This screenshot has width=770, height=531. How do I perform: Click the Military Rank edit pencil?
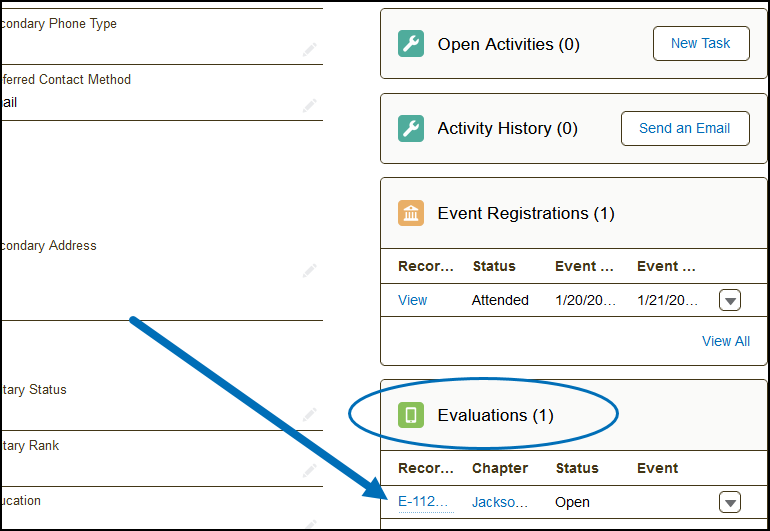pos(310,469)
